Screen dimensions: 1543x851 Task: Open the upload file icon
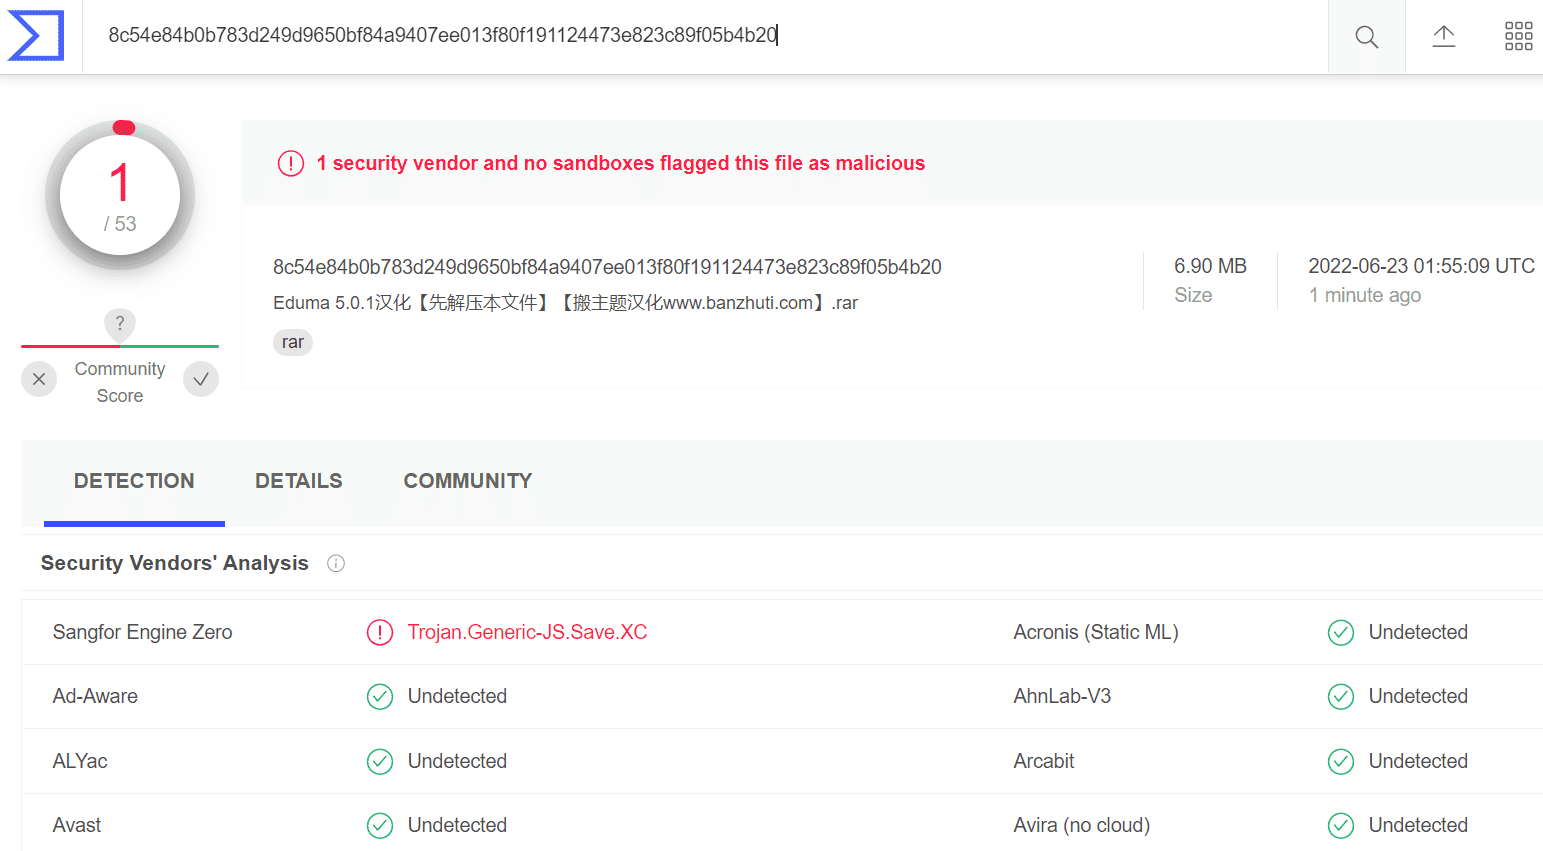[x=1443, y=37]
